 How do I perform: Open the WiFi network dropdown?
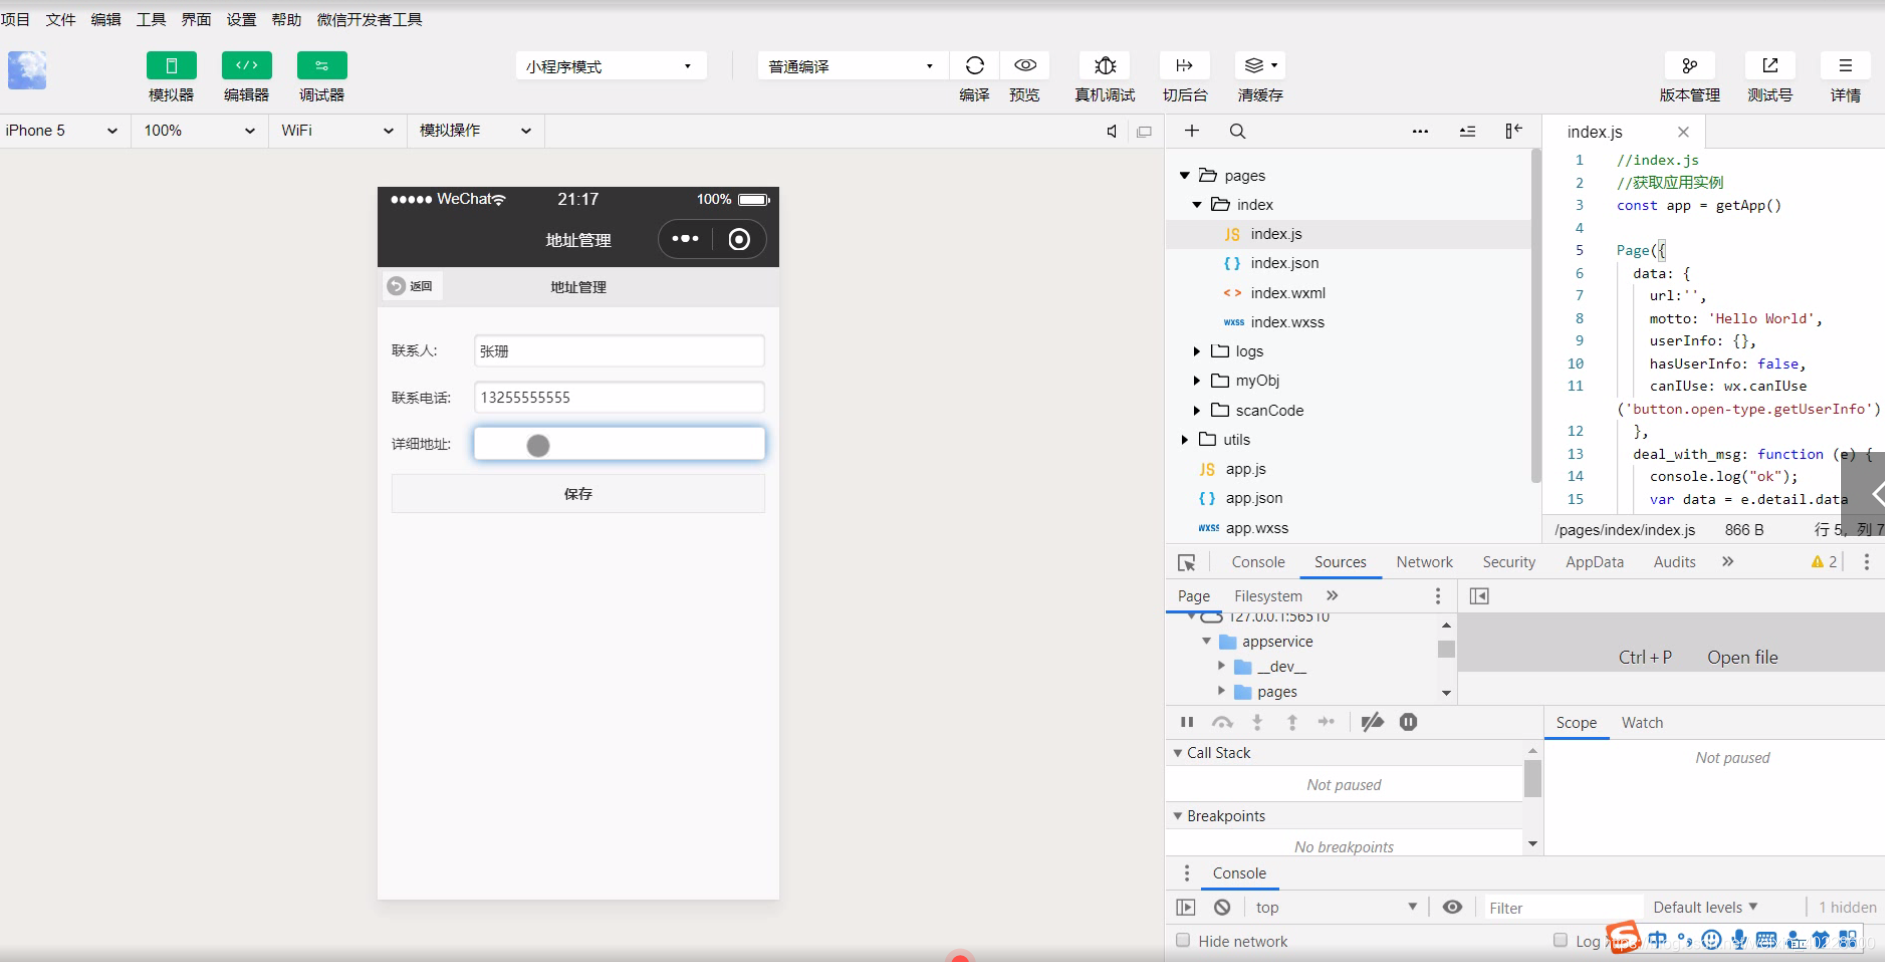(337, 131)
